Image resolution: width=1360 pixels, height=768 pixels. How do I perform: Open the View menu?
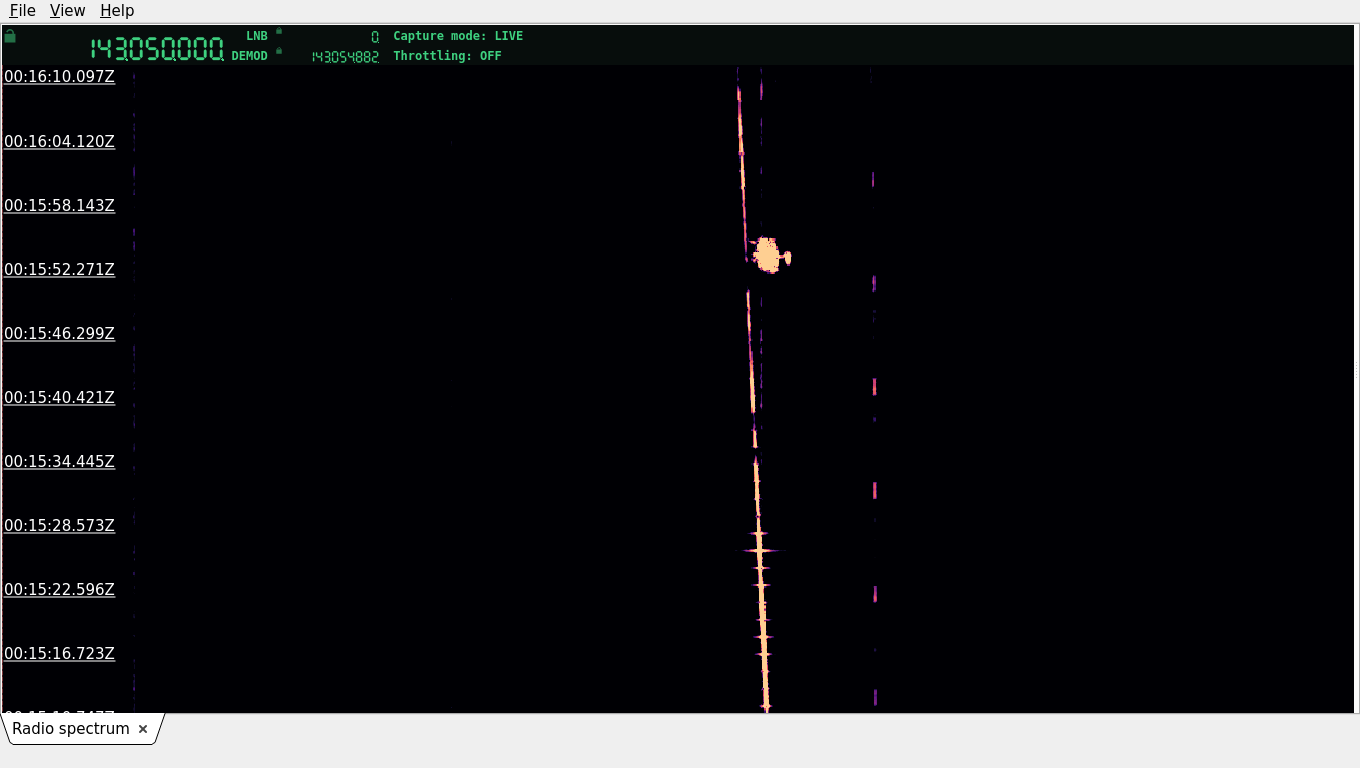tap(67, 10)
